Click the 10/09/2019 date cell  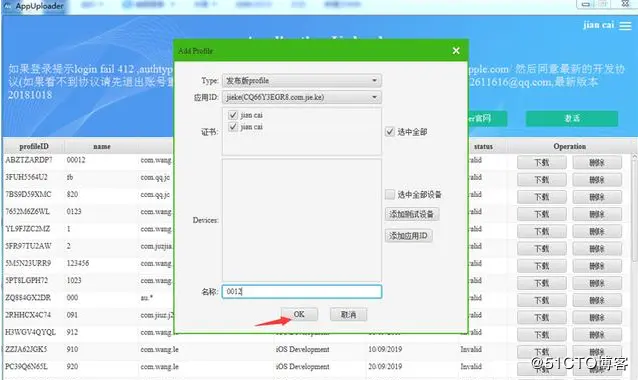[x=385, y=349]
